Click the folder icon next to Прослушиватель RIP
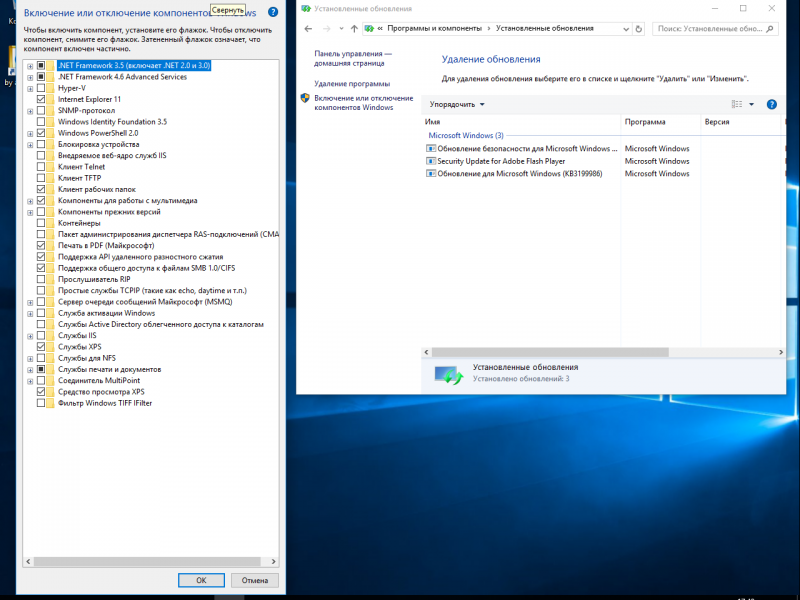 [51, 279]
